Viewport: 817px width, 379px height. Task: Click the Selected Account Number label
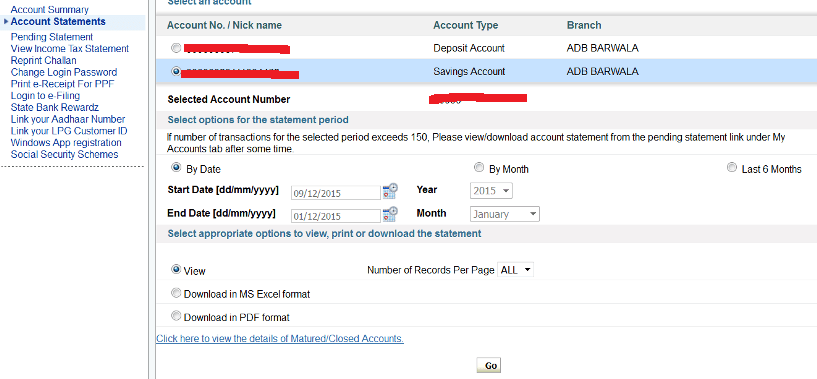[229, 100]
